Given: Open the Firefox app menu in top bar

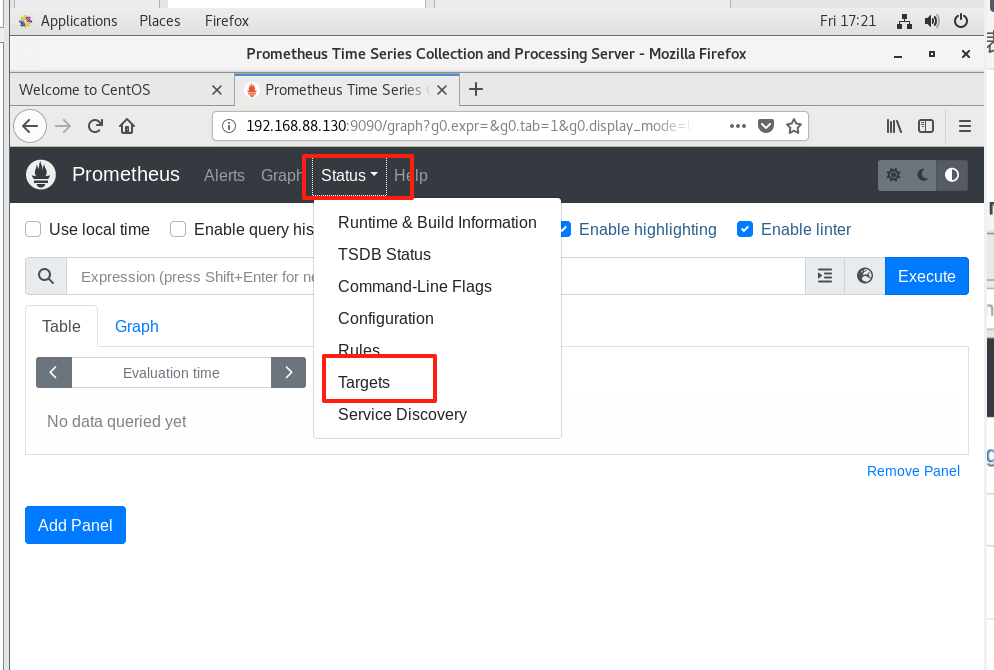Looking at the screenshot, I should [226, 21].
